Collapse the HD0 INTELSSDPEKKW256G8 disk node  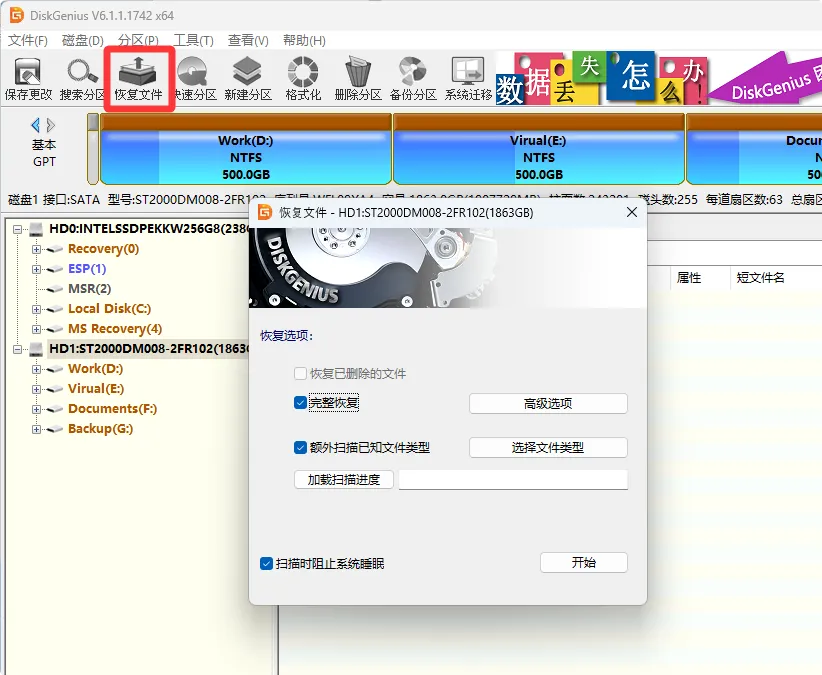coord(17,229)
